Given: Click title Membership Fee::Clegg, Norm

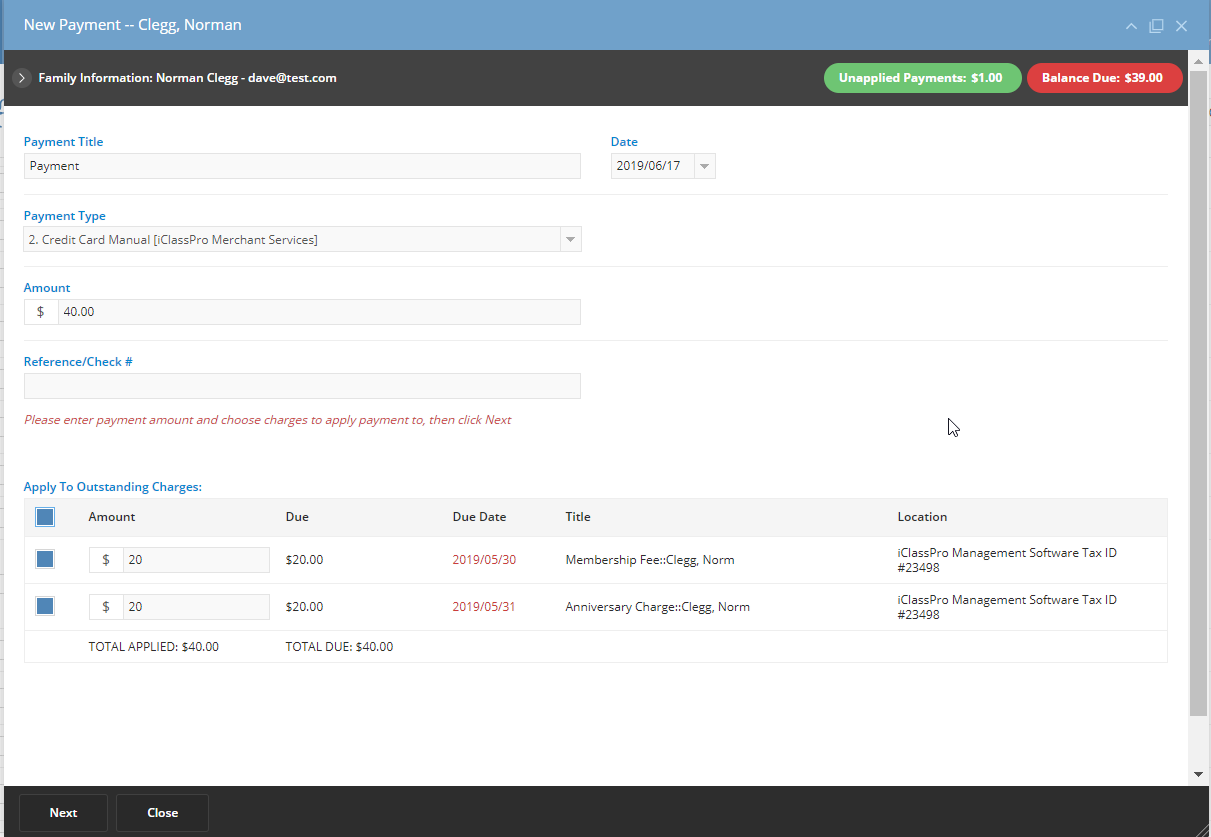Looking at the screenshot, I should [x=650, y=560].
